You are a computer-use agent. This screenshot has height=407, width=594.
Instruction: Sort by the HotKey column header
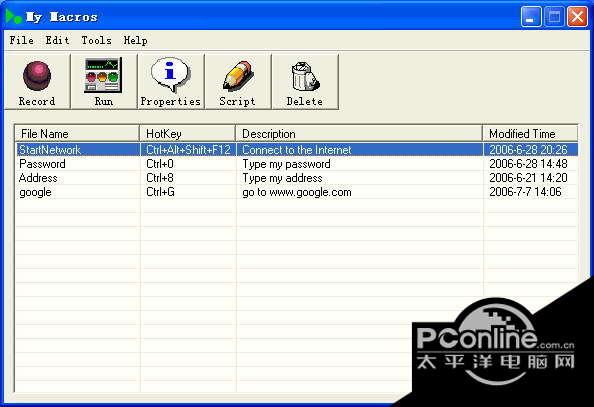coord(188,134)
